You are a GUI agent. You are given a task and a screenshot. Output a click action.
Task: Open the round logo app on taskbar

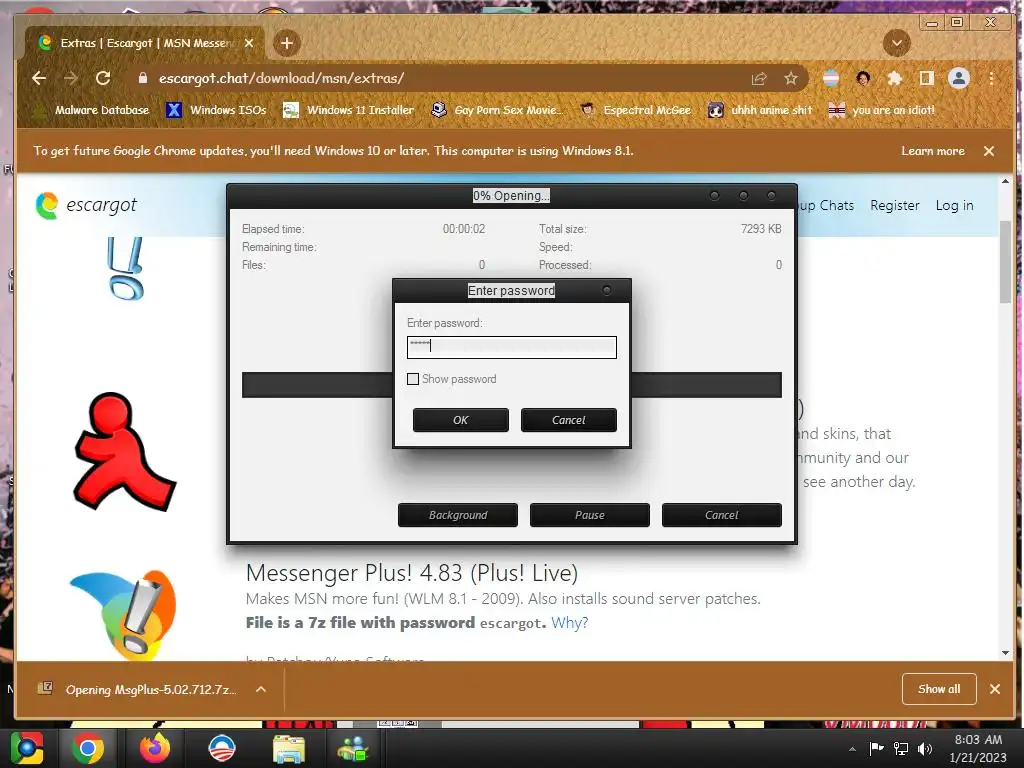(x=221, y=748)
